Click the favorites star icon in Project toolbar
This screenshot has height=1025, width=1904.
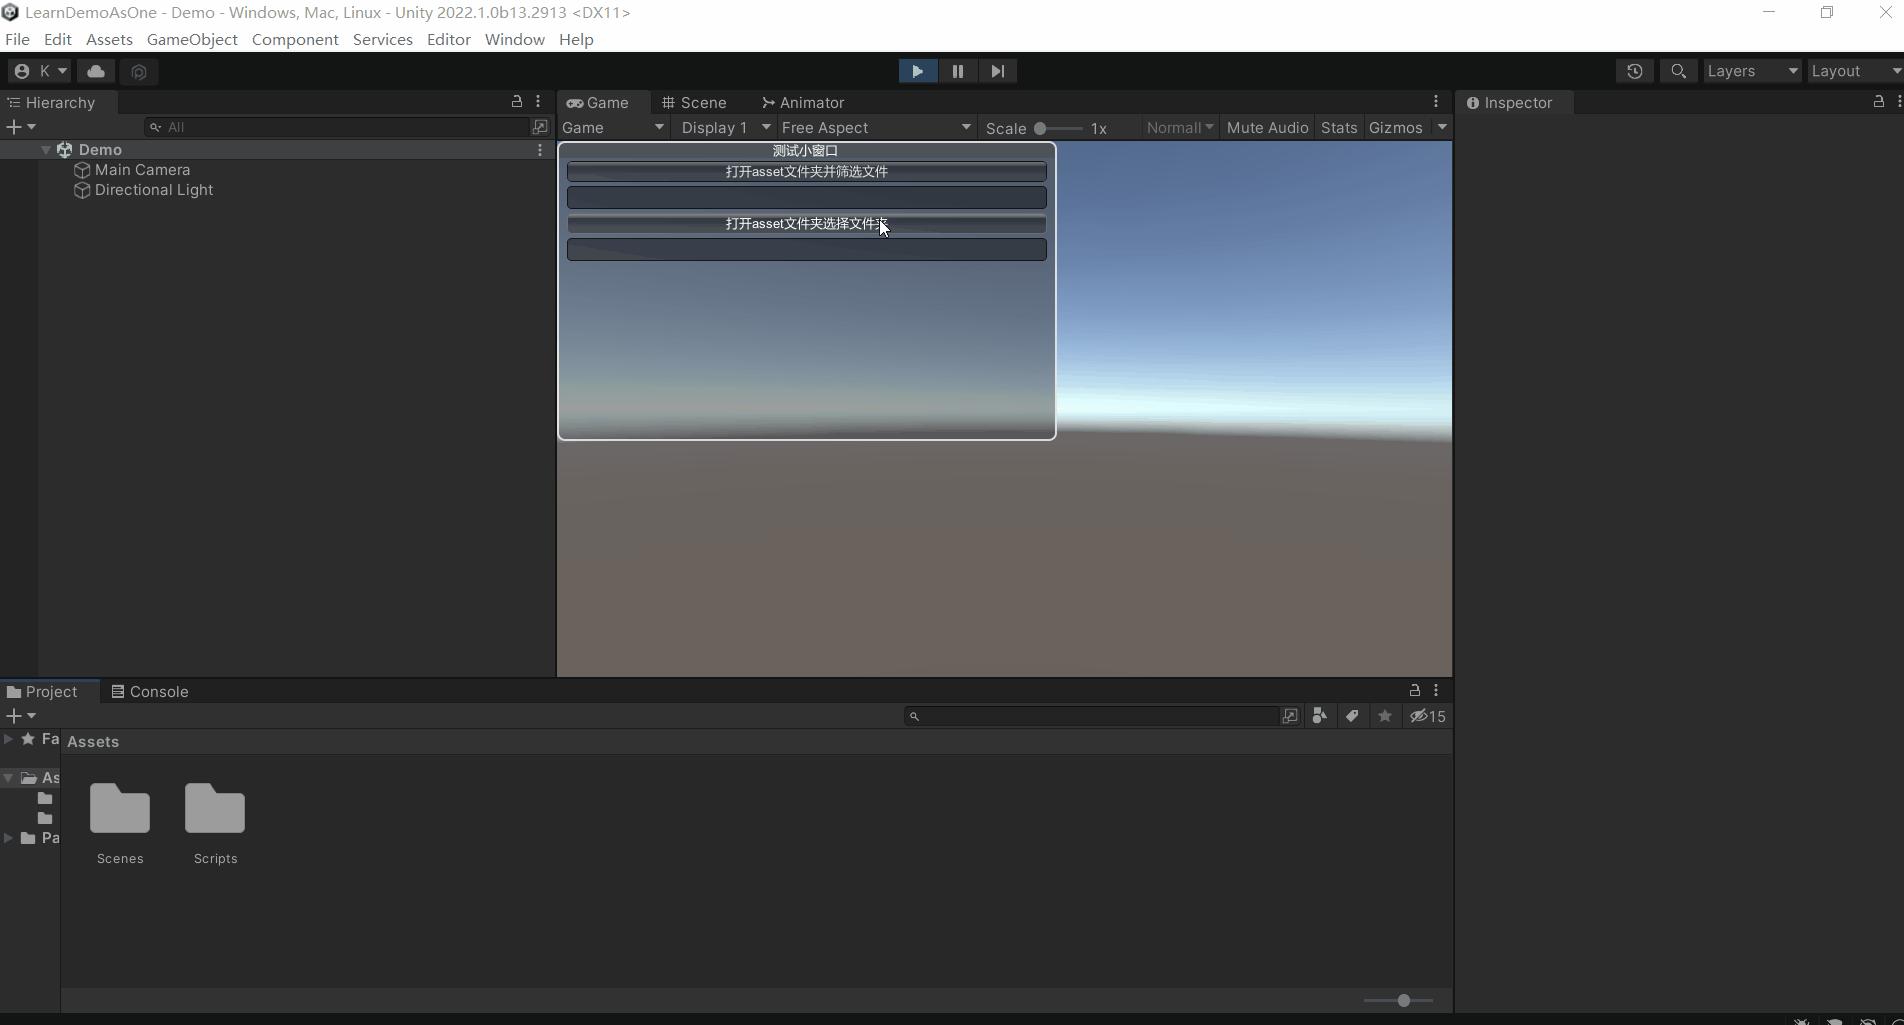(1384, 716)
